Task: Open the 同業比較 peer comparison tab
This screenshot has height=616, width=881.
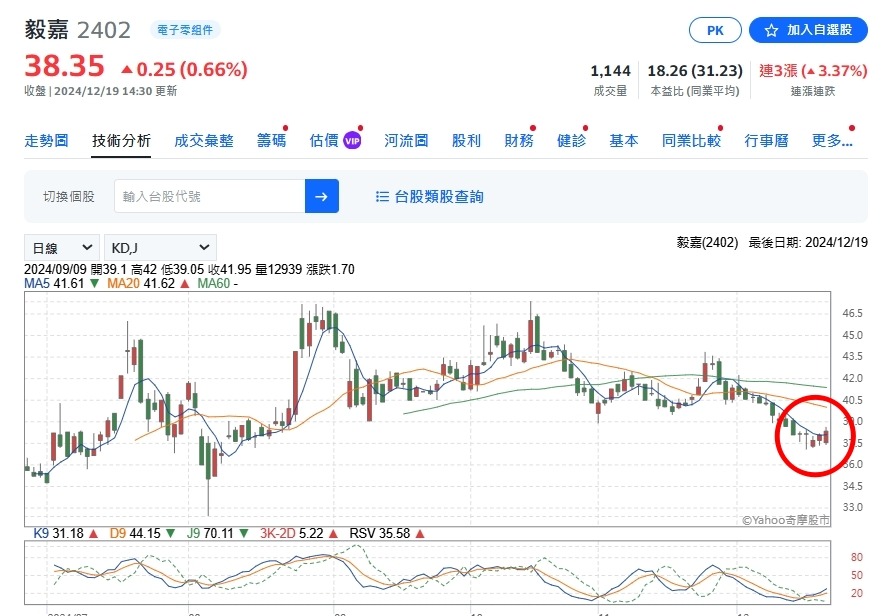Action: pos(691,141)
